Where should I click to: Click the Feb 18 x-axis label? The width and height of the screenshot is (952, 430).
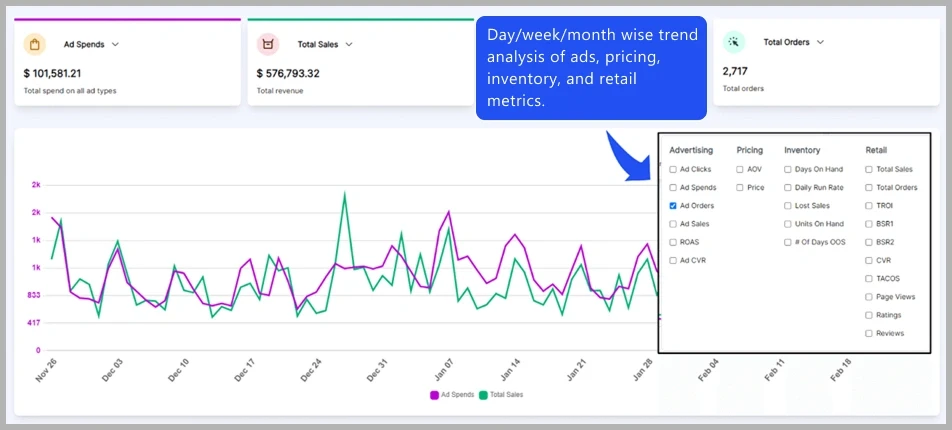pos(841,369)
